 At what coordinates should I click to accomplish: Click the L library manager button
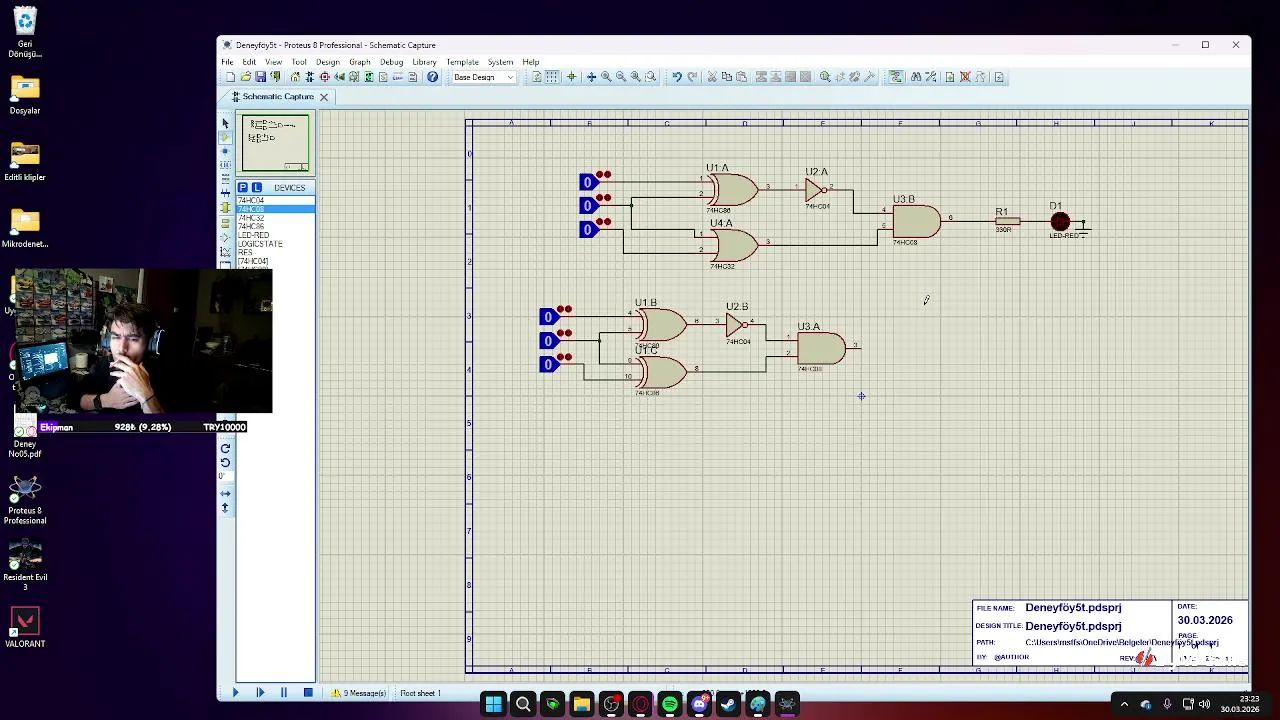tap(257, 187)
